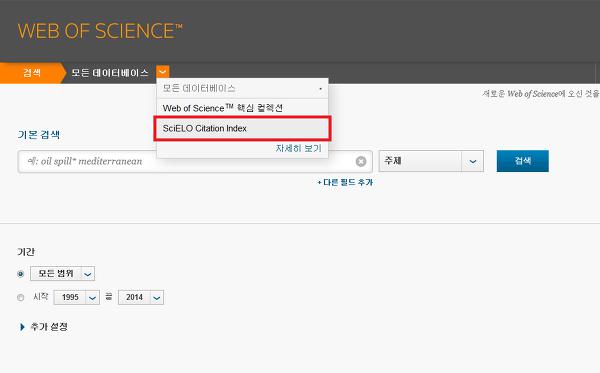Open the 2014 end year dropdown

point(141,297)
